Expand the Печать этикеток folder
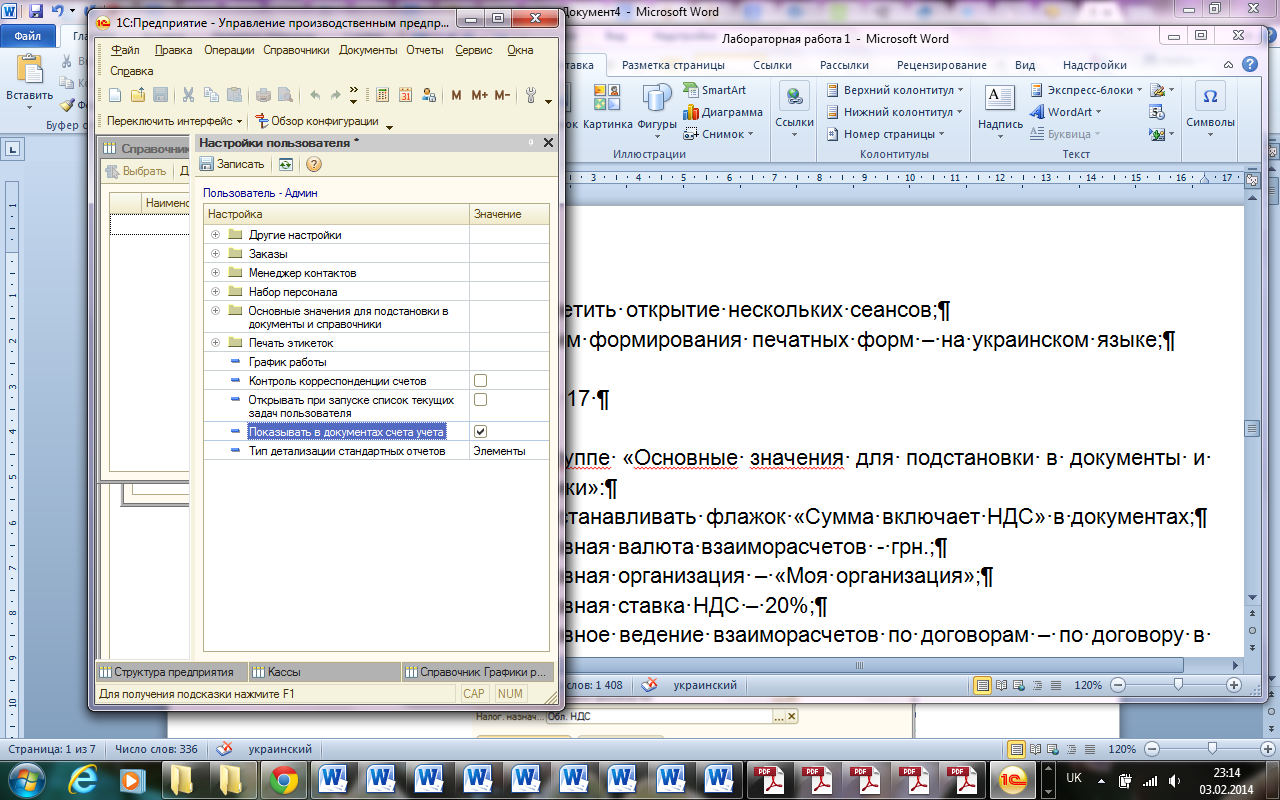 coord(215,343)
